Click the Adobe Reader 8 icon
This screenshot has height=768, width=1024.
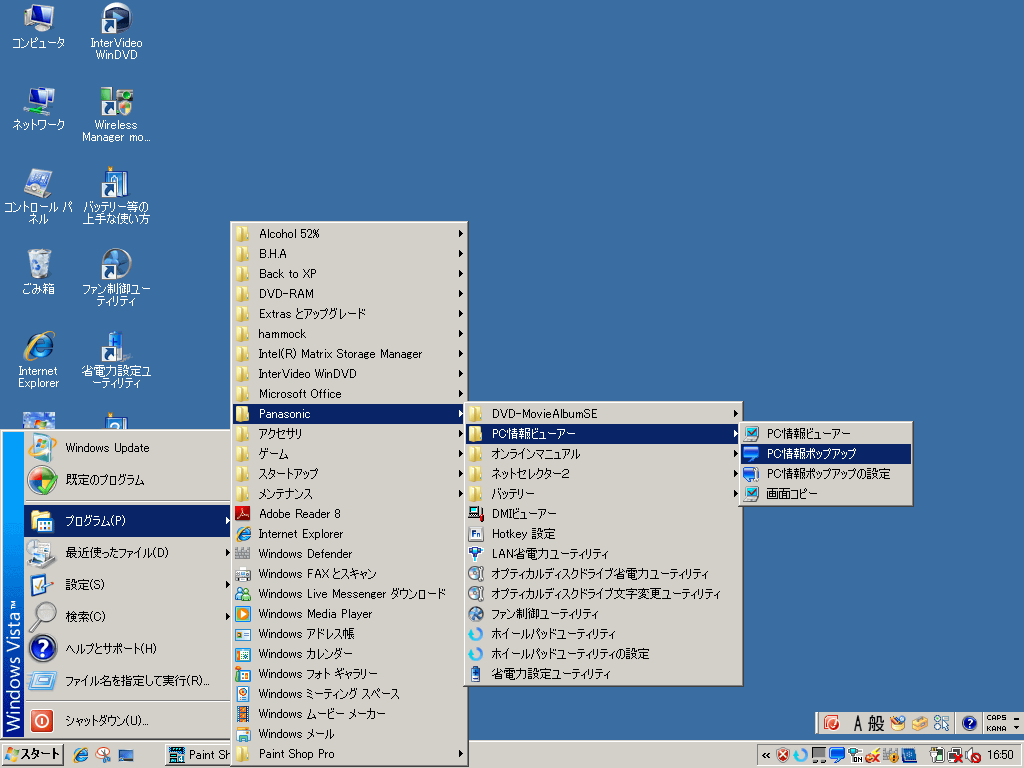[243, 514]
